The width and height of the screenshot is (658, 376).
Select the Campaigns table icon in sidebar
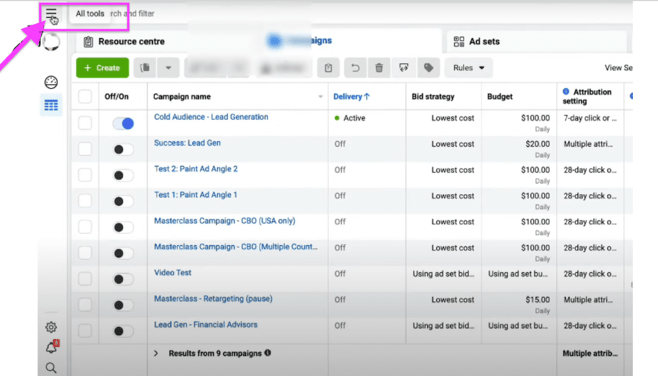(51, 105)
